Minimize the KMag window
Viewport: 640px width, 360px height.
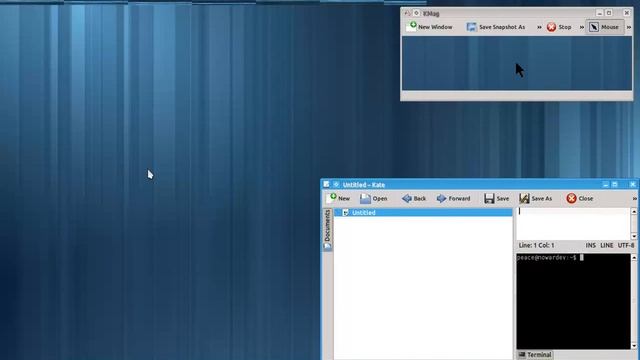tap(599, 13)
